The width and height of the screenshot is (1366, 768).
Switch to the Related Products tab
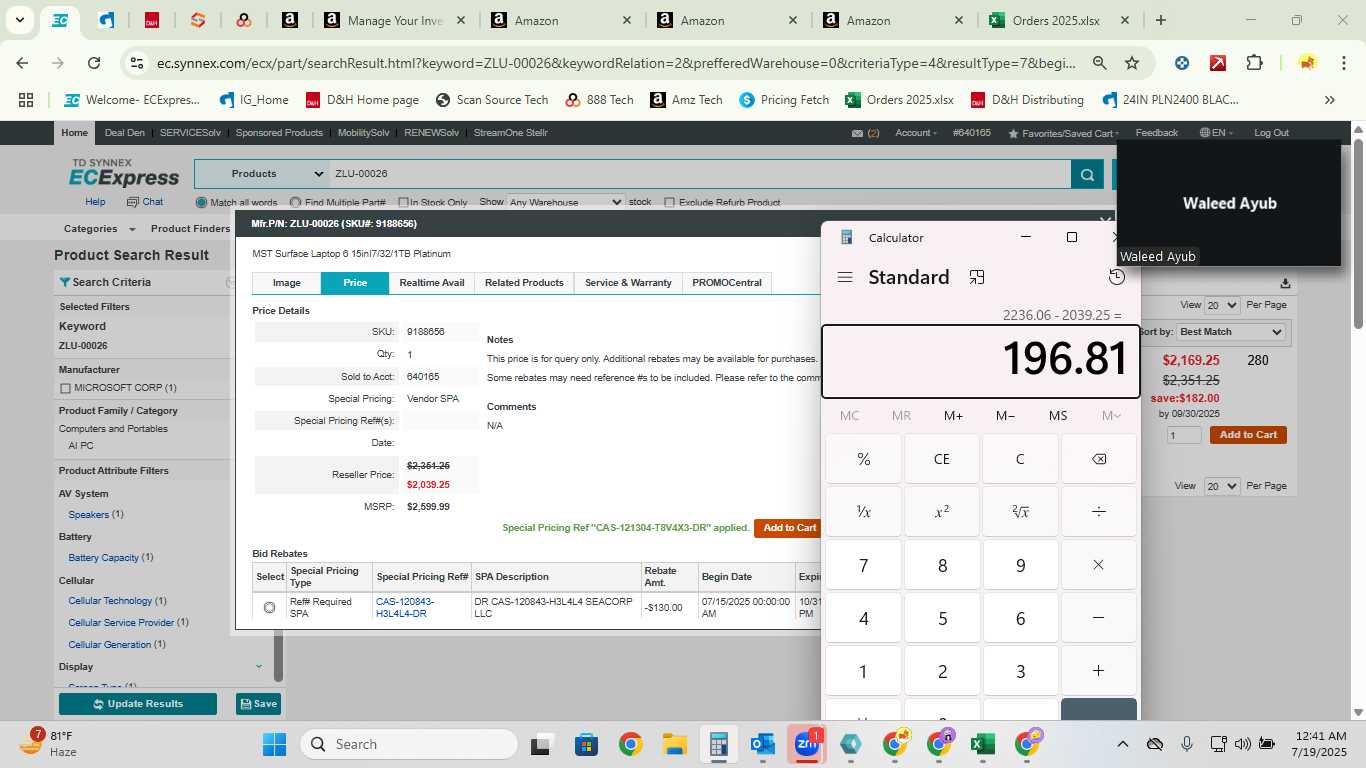coord(524,283)
